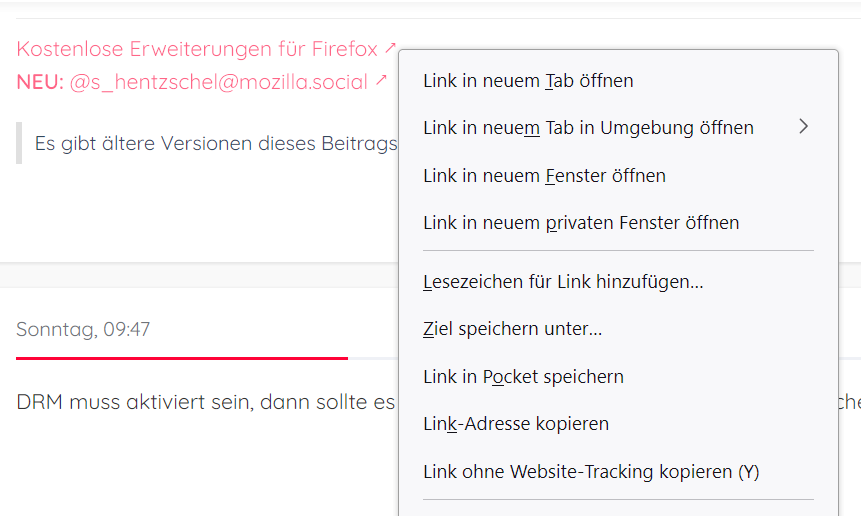Screen dimensions: 861x516
Task: Open link in new window entry
Action: coord(544,176)
